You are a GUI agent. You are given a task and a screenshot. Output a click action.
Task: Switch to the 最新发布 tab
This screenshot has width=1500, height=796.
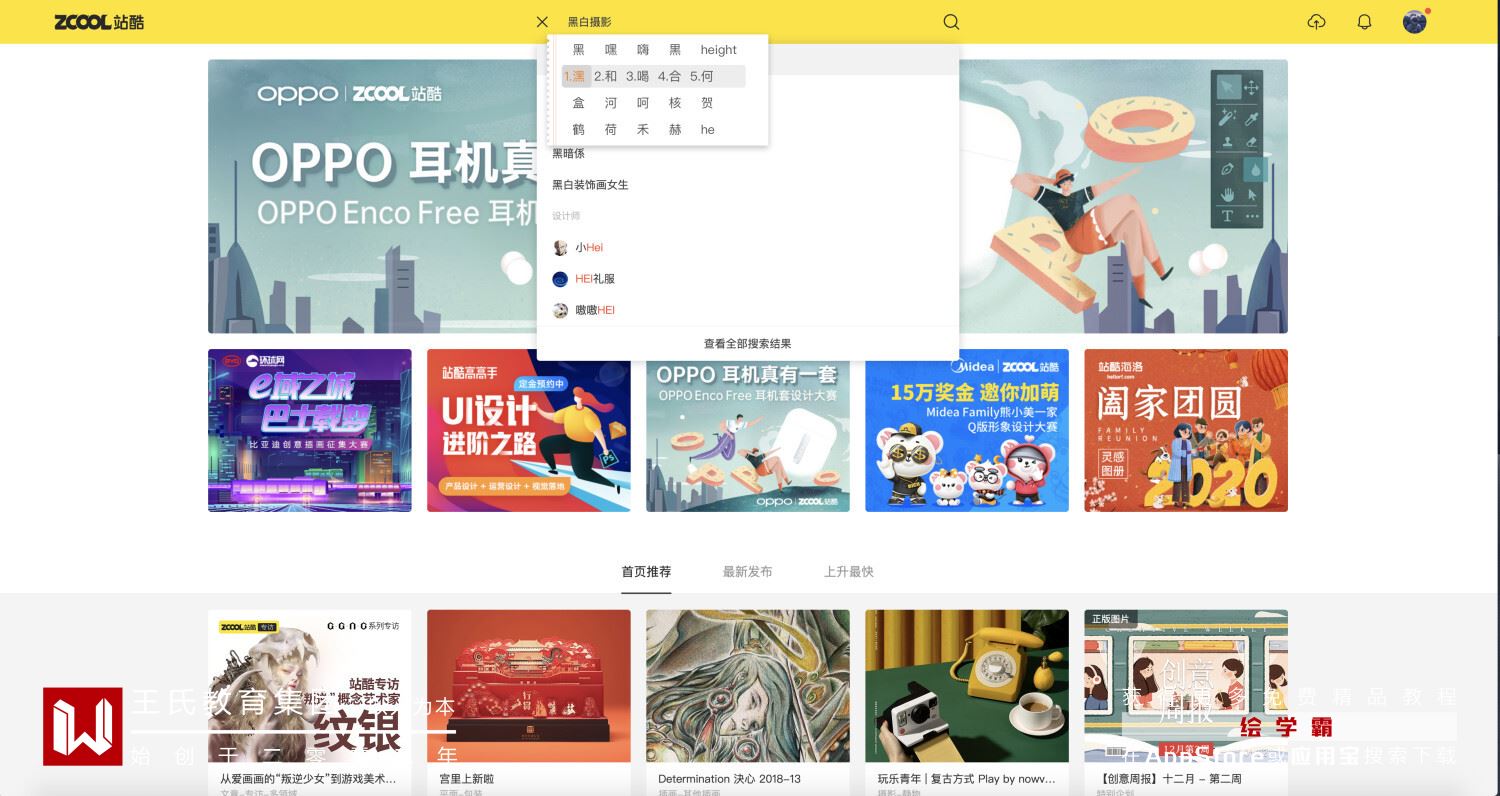point(747,572)
